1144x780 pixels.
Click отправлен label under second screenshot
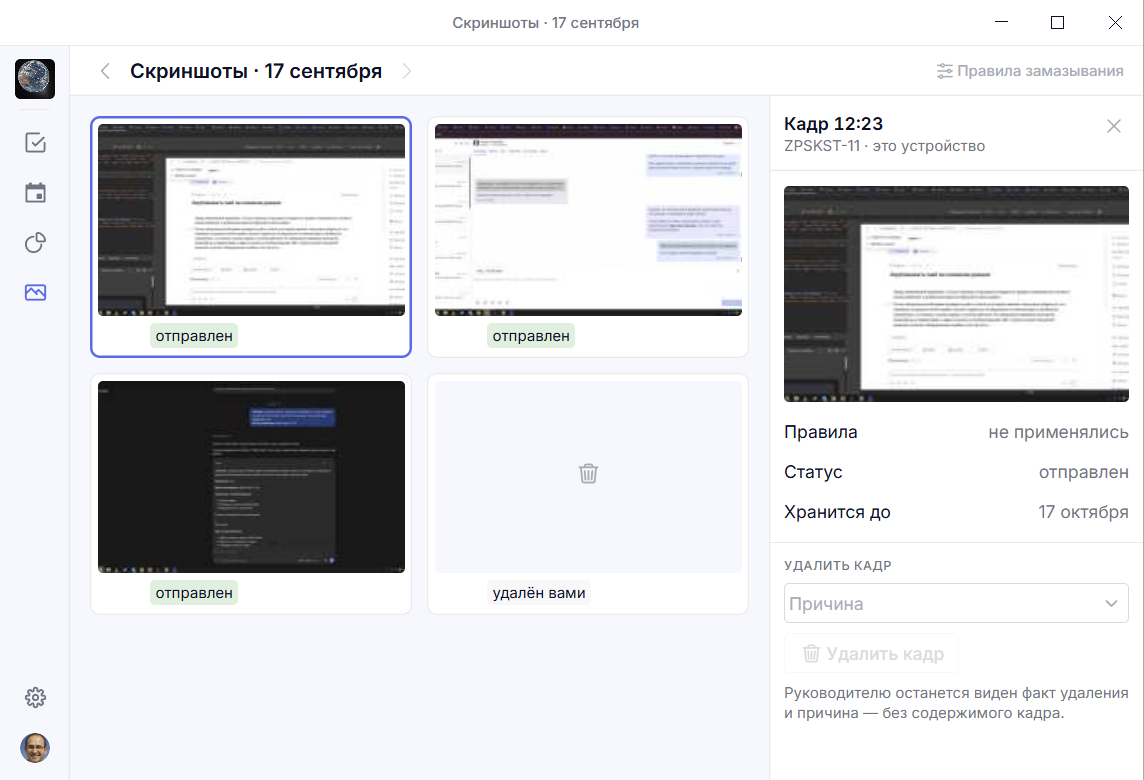530,336
